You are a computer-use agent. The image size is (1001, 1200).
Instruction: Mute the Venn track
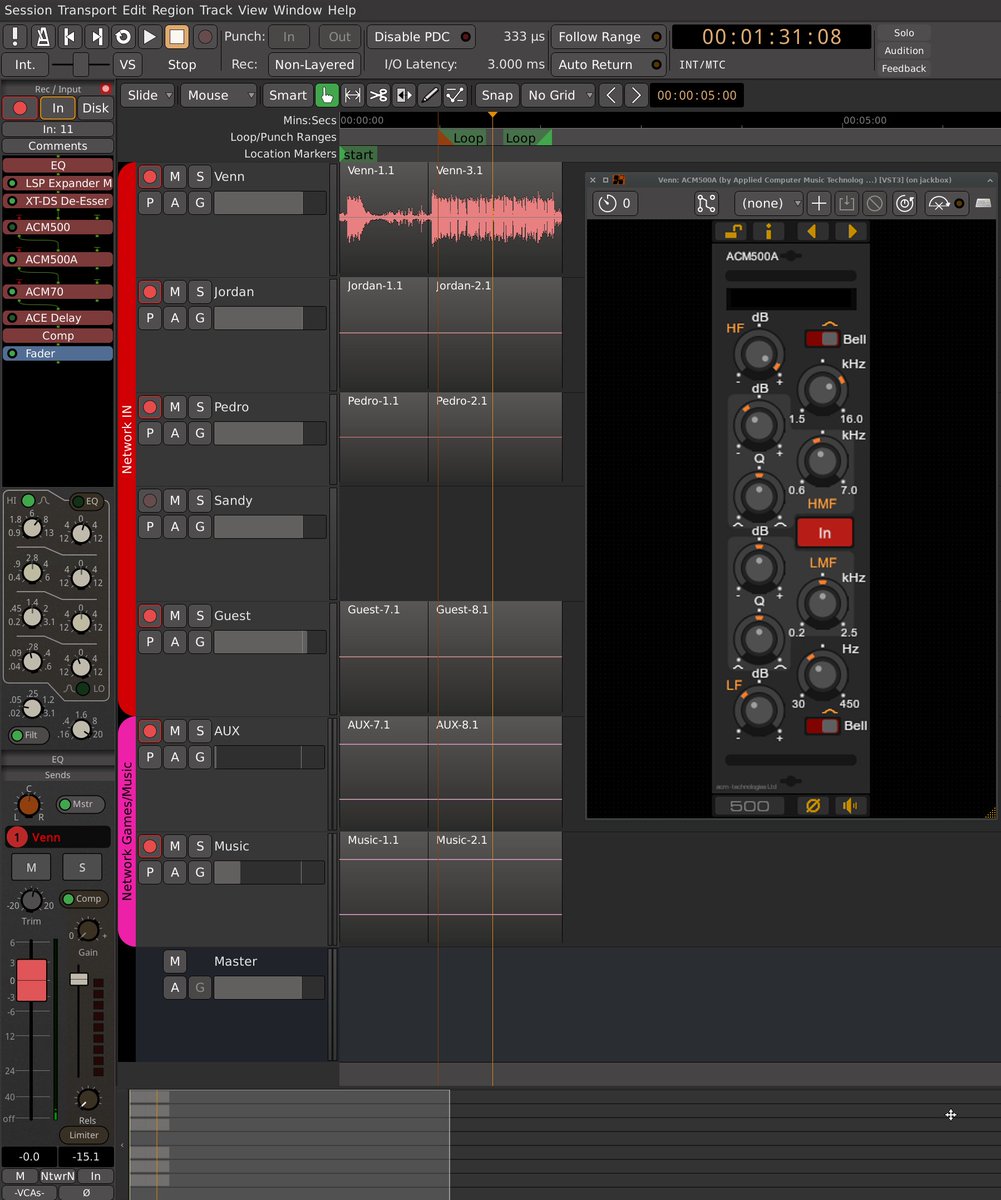pos(175,177)
